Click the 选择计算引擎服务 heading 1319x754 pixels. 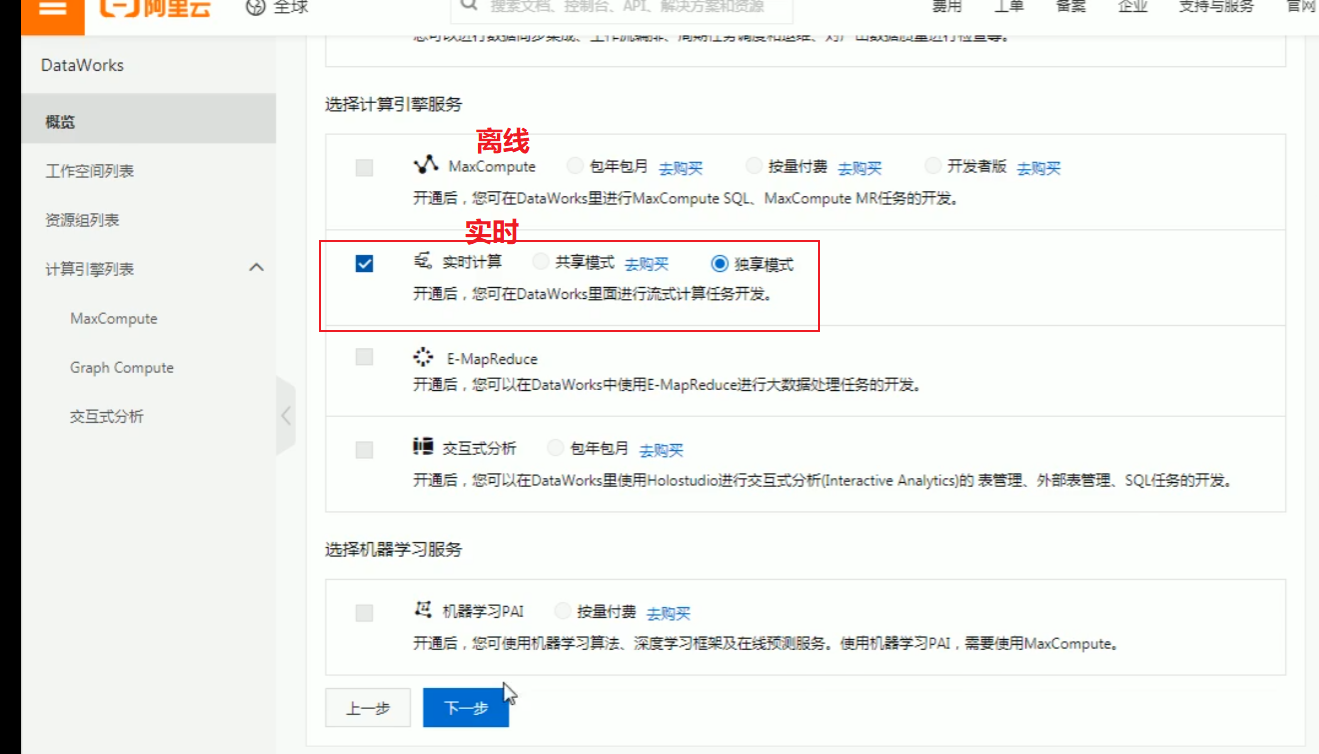point(393,104)
